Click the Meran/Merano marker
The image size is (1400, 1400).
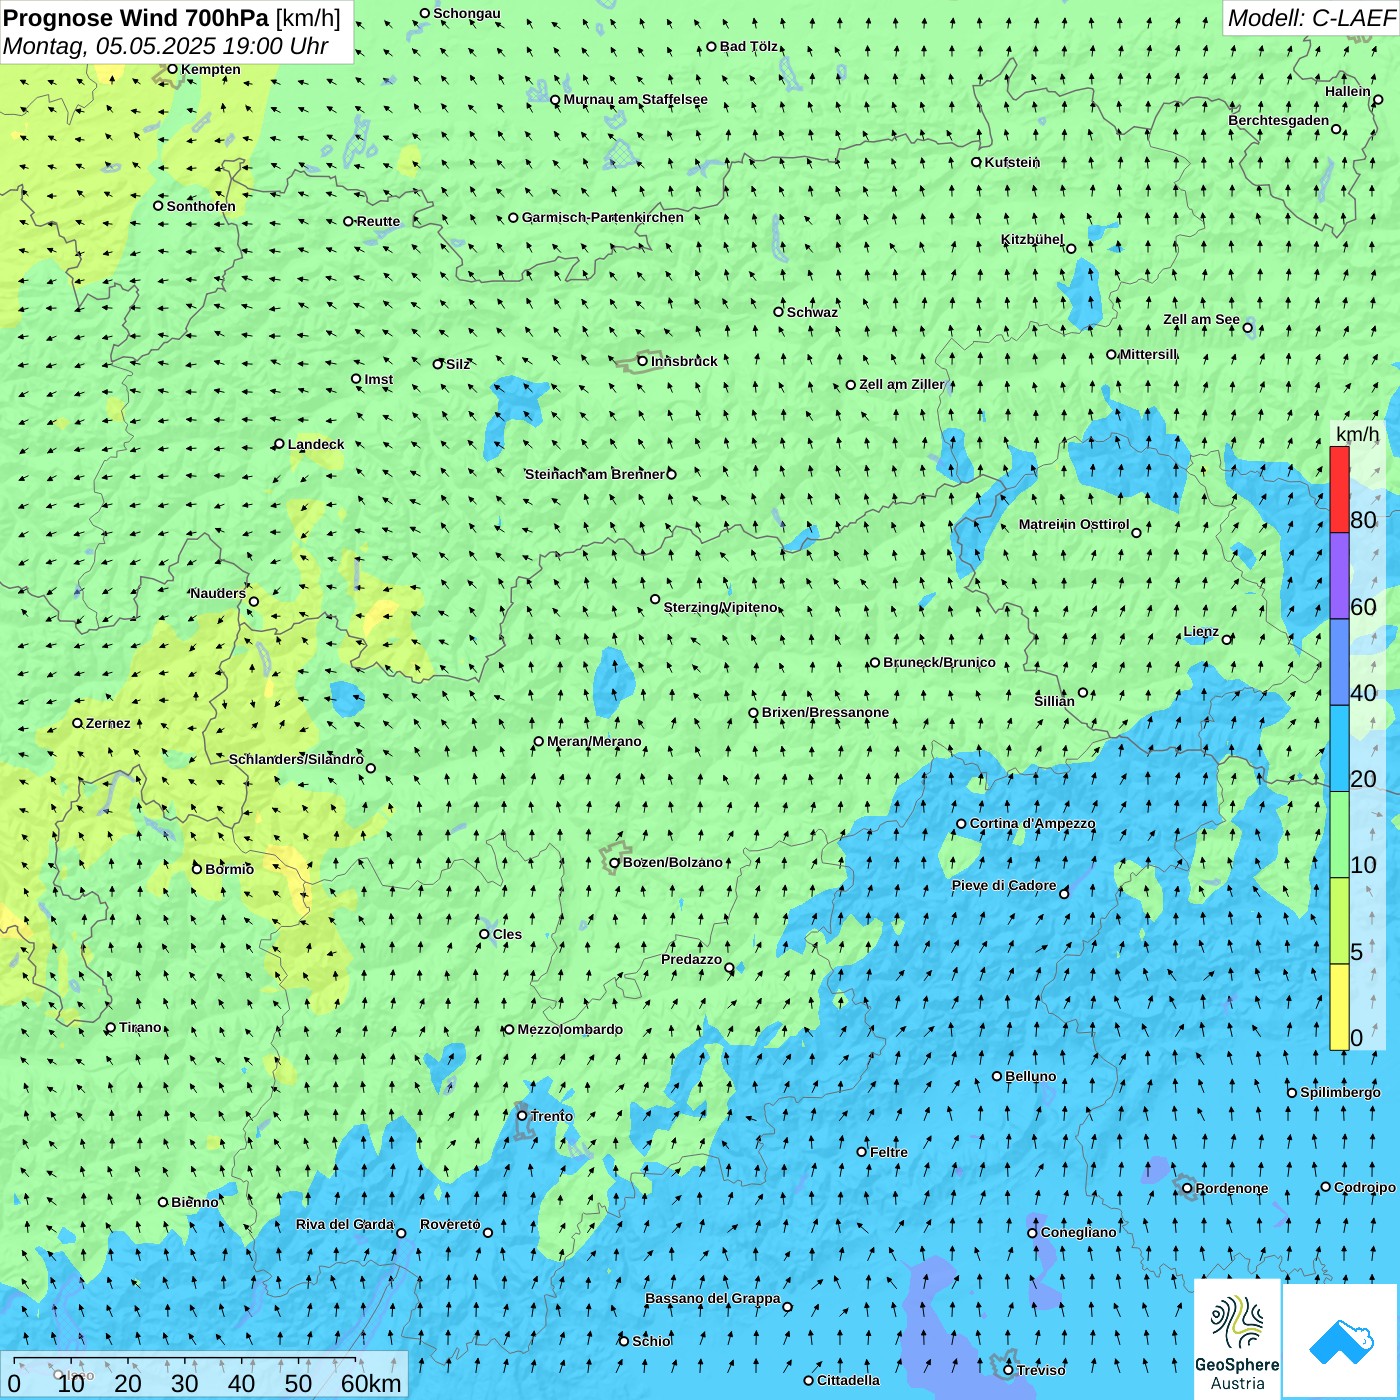pyautogui.click(x=538, y=741)
